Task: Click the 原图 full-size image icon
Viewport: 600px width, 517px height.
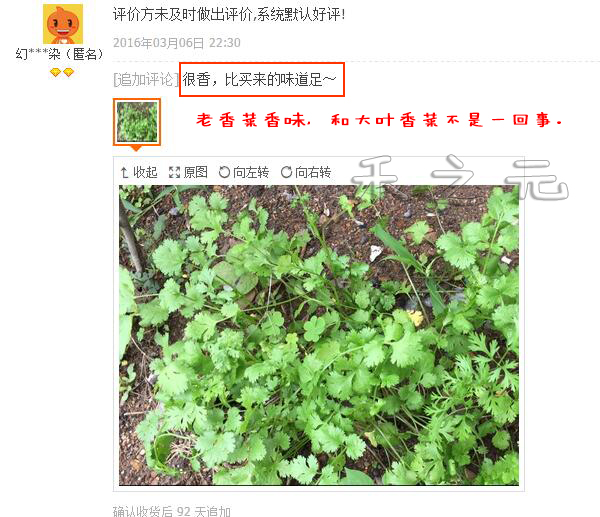Action: click(174, 173)
